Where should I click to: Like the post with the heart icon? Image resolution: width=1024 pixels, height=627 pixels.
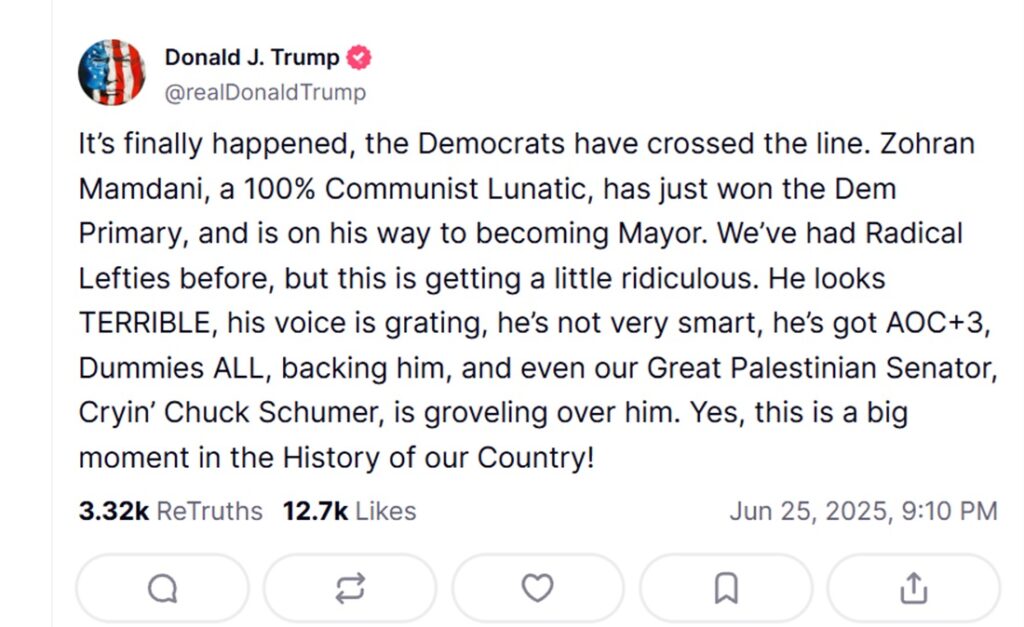[538, 589]
